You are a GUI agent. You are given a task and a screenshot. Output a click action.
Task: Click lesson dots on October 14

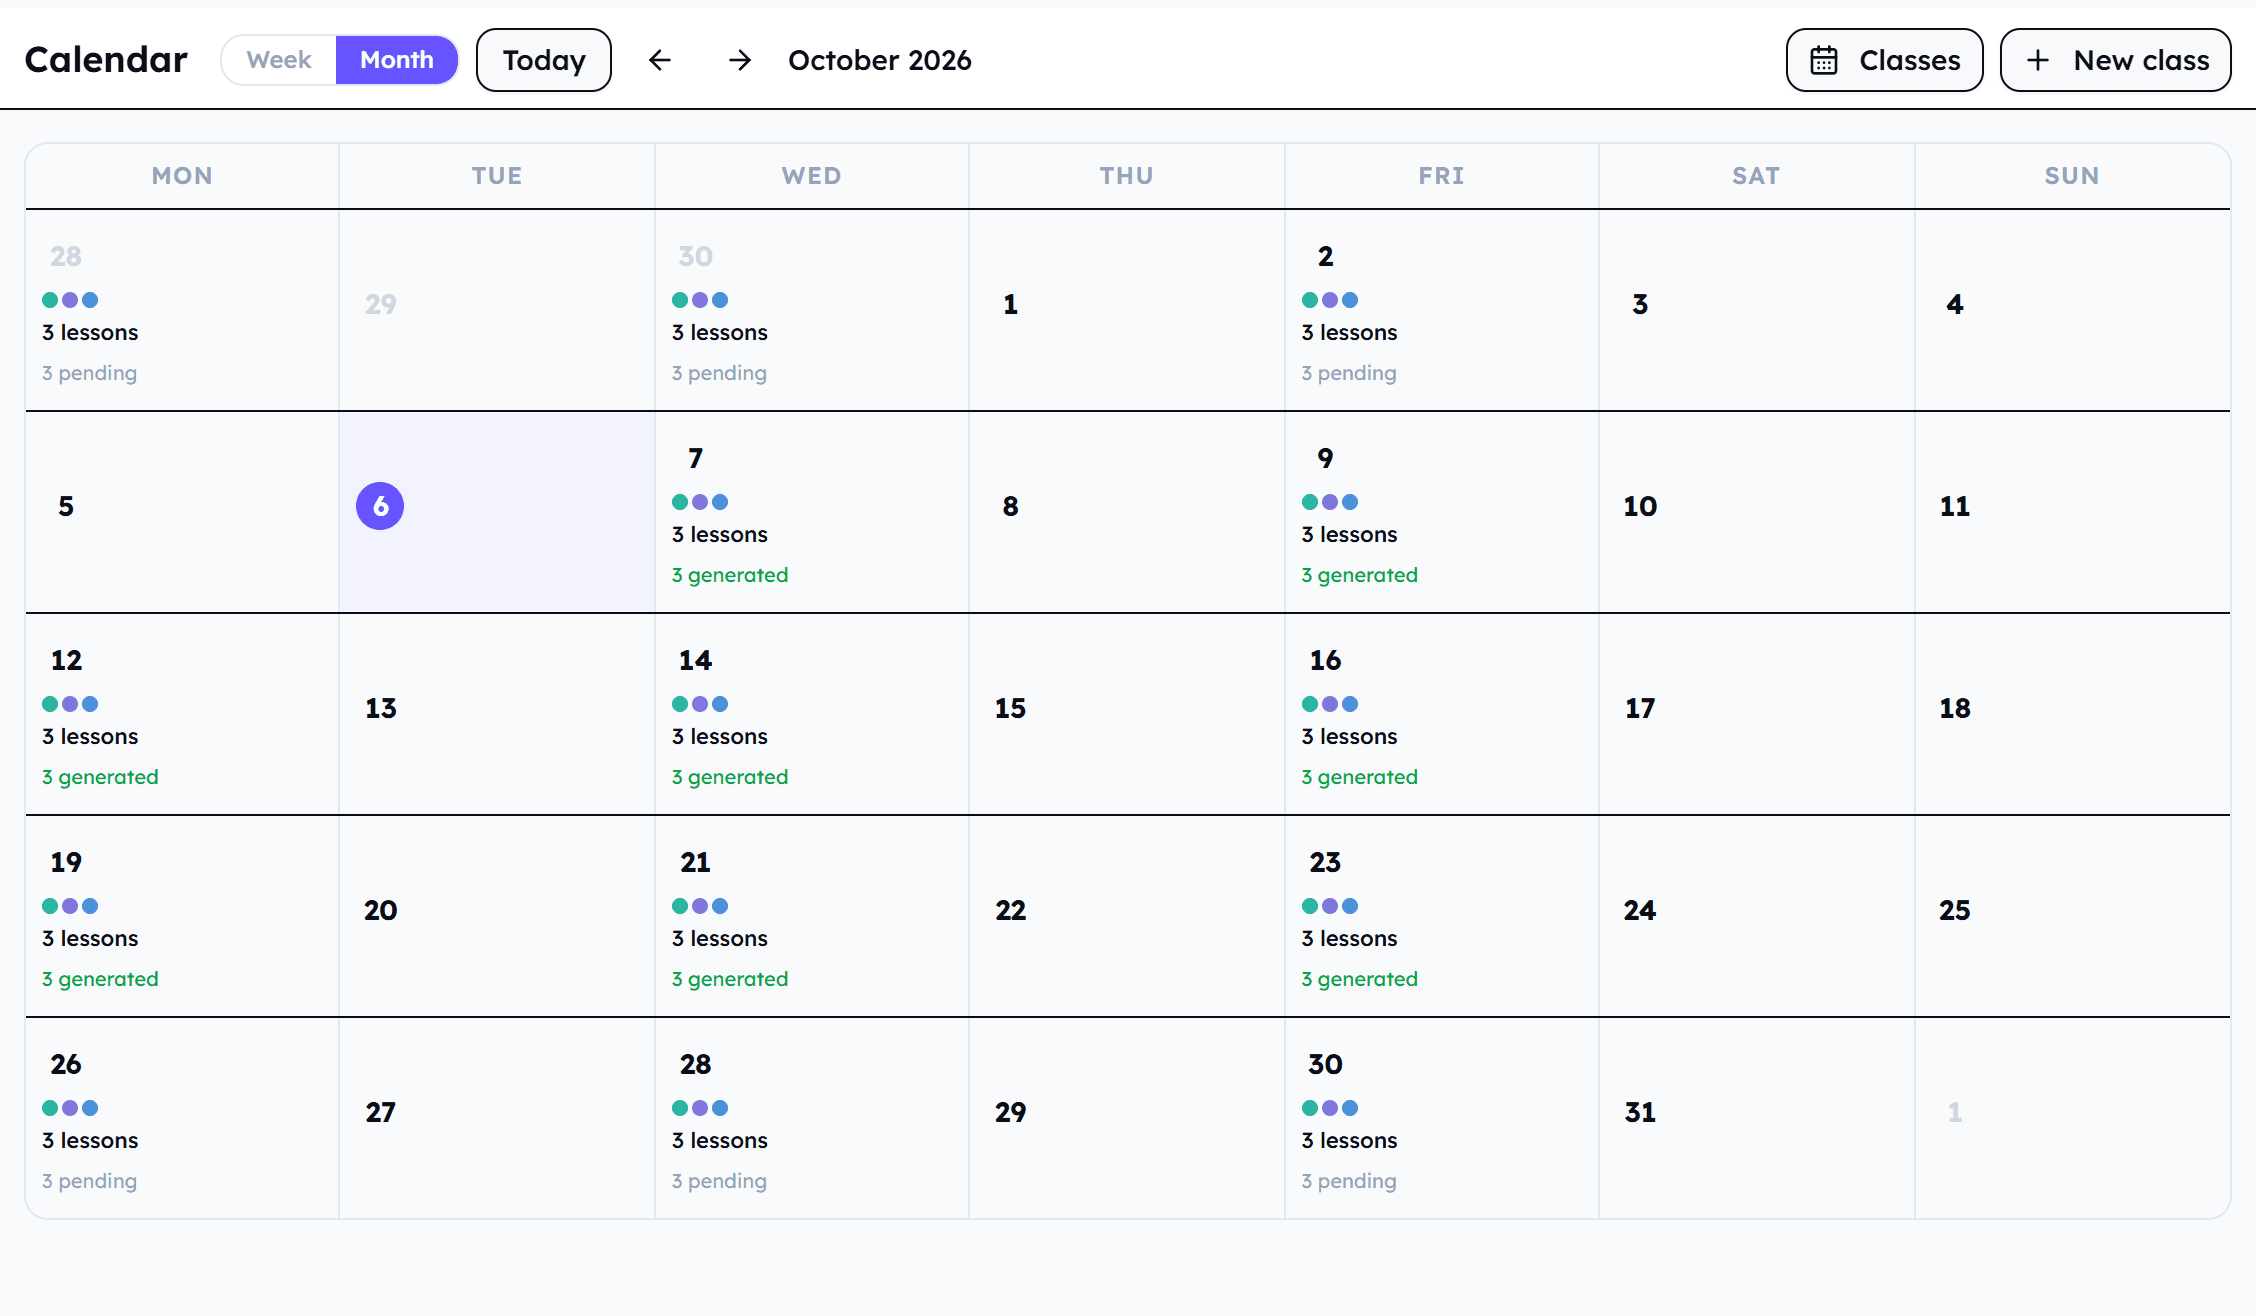point(700,704)
